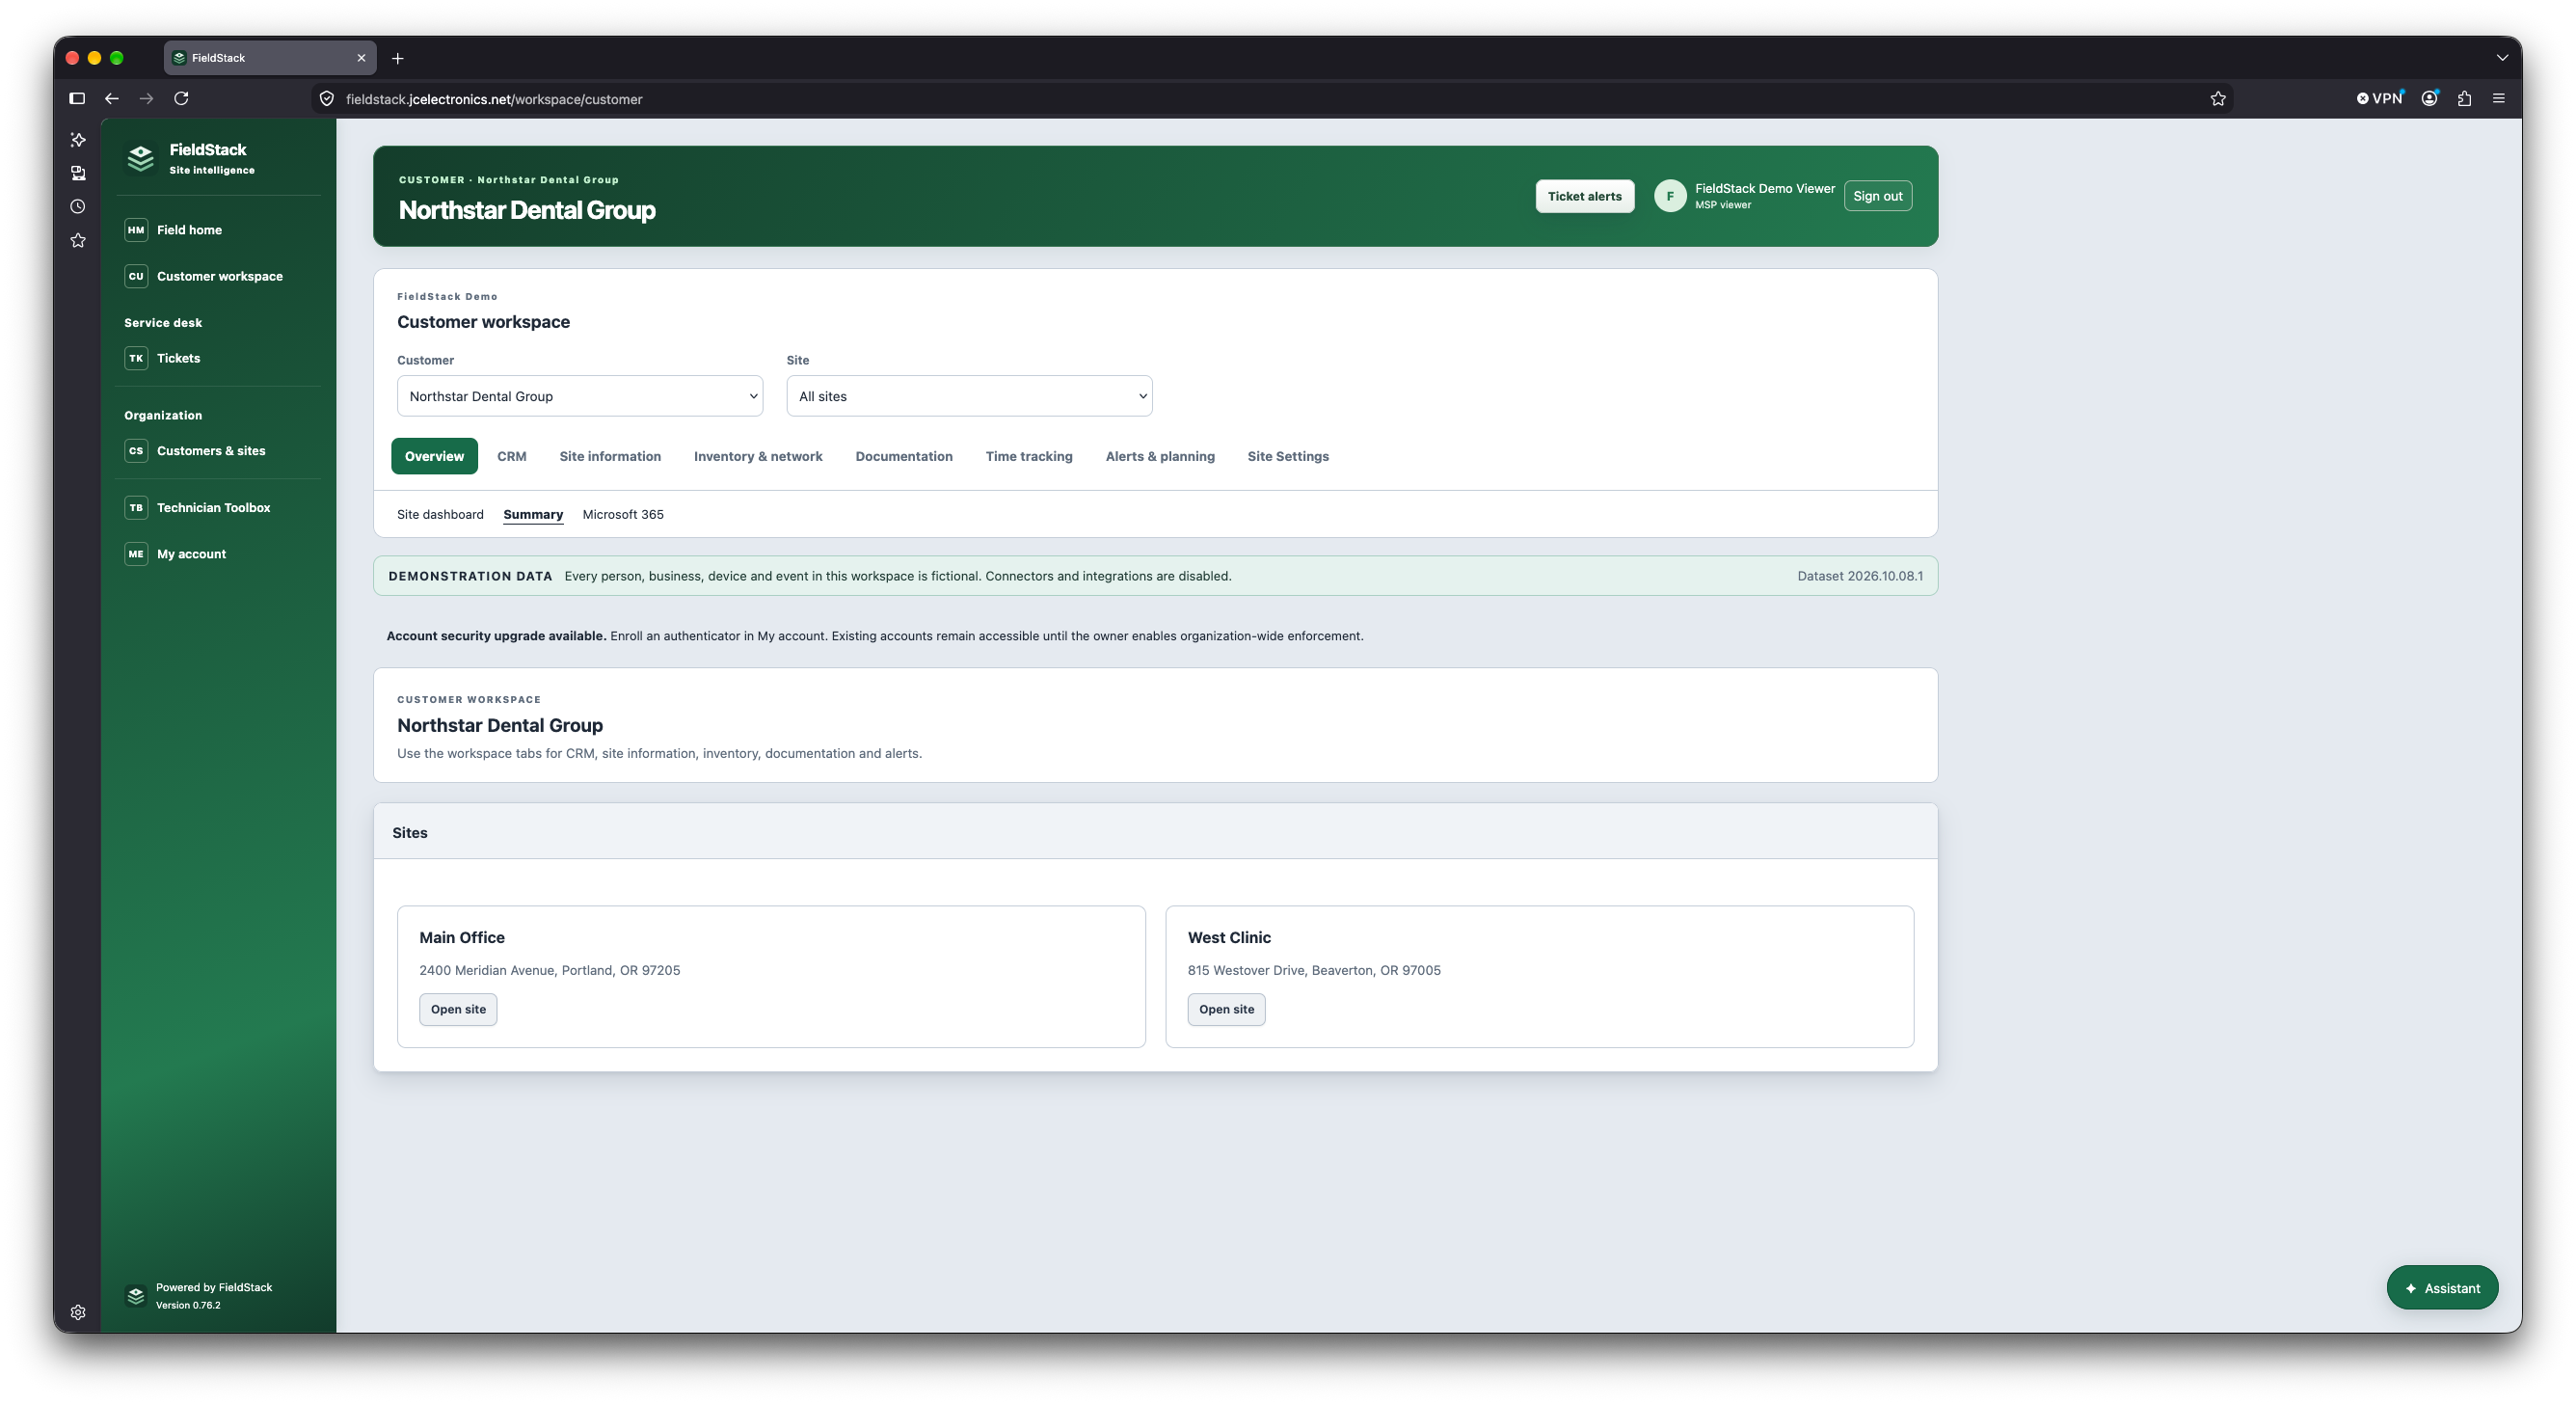The height and width of the screenshot is (1404, 2576).
Task: Click the Ticket alerts button
Action: pyautogui.click(x=1584, y=196)
